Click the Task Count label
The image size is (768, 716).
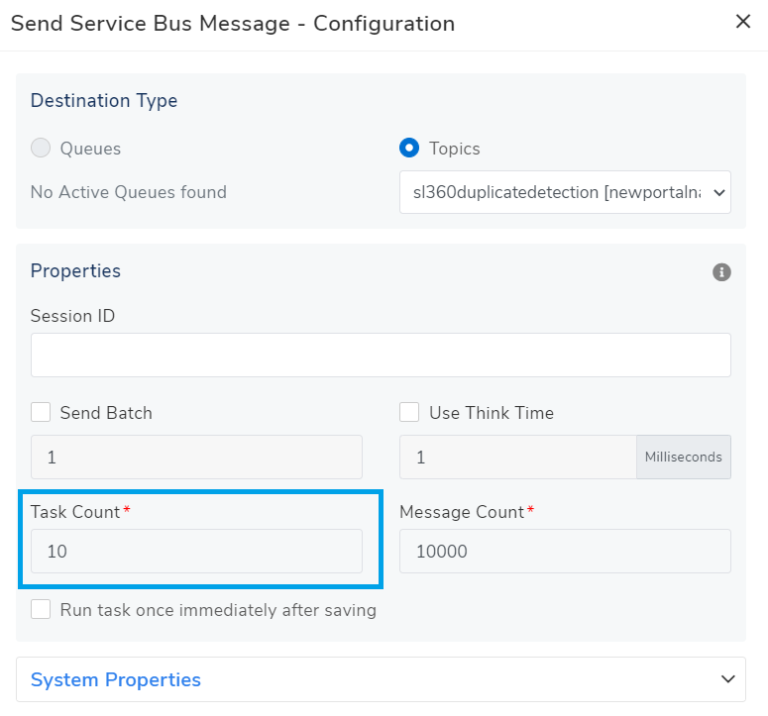[76, 512]
